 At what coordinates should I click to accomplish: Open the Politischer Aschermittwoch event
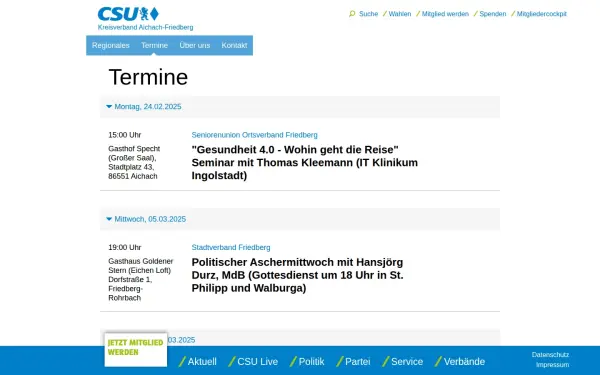tap(297, 275)
